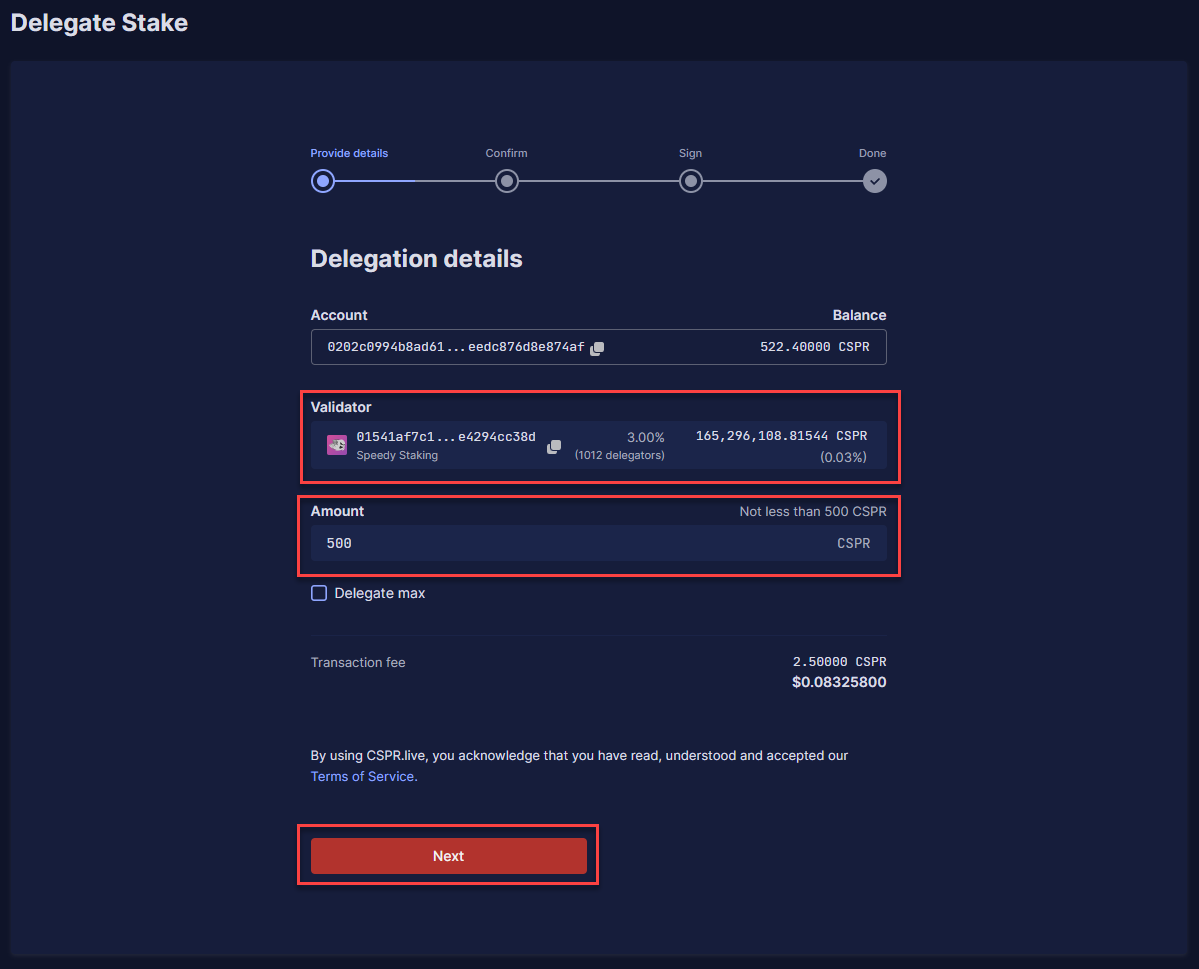The image size is (1199, 969).
Task: Click the "Delegate max" label text
Action: pyautogui.click(x=380, y=593)
